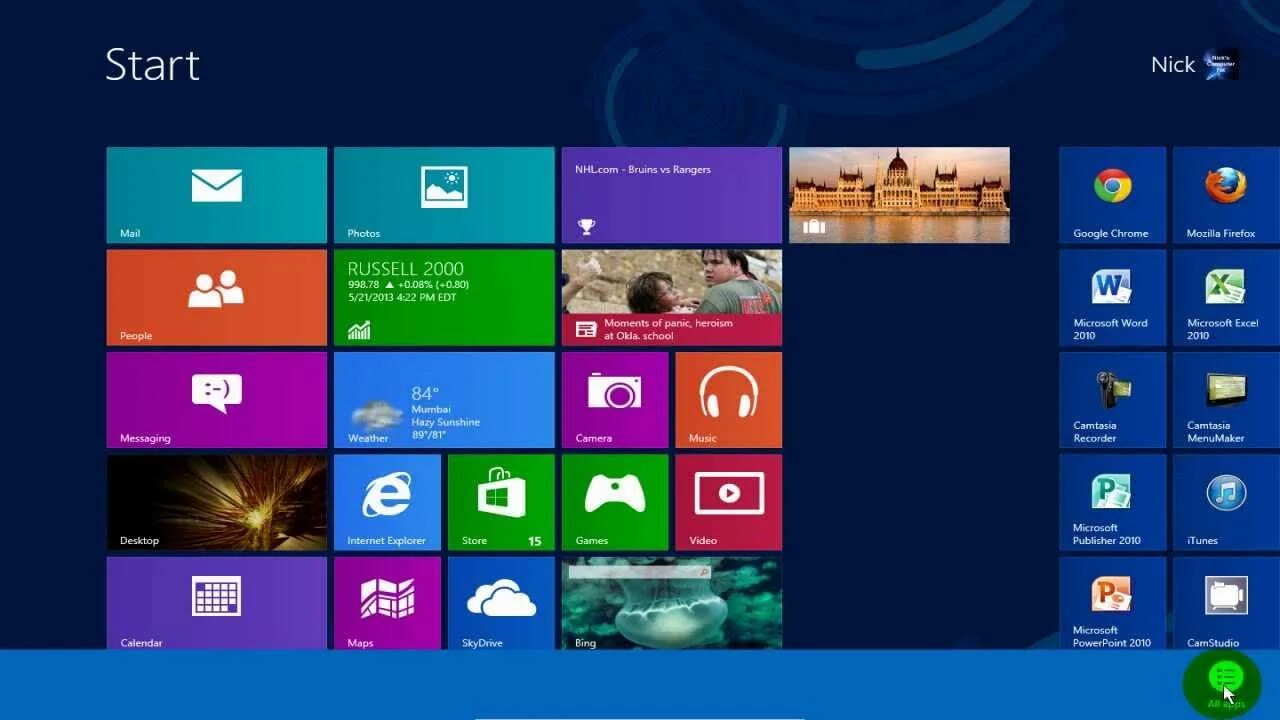The image size is (1280, 720).
Task: Open the Camera tile
Action: click(x=615, y=400)
